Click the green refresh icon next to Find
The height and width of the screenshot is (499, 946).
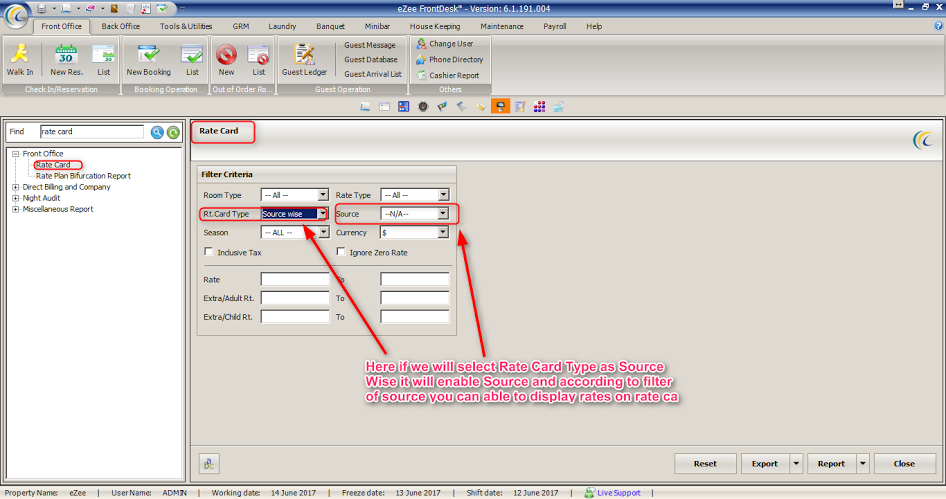click(x=173, y=132)
